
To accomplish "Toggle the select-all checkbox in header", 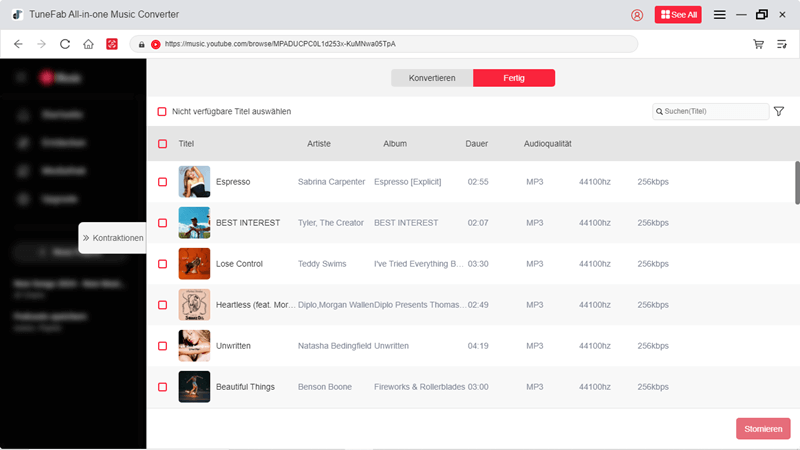I will 162,144.
